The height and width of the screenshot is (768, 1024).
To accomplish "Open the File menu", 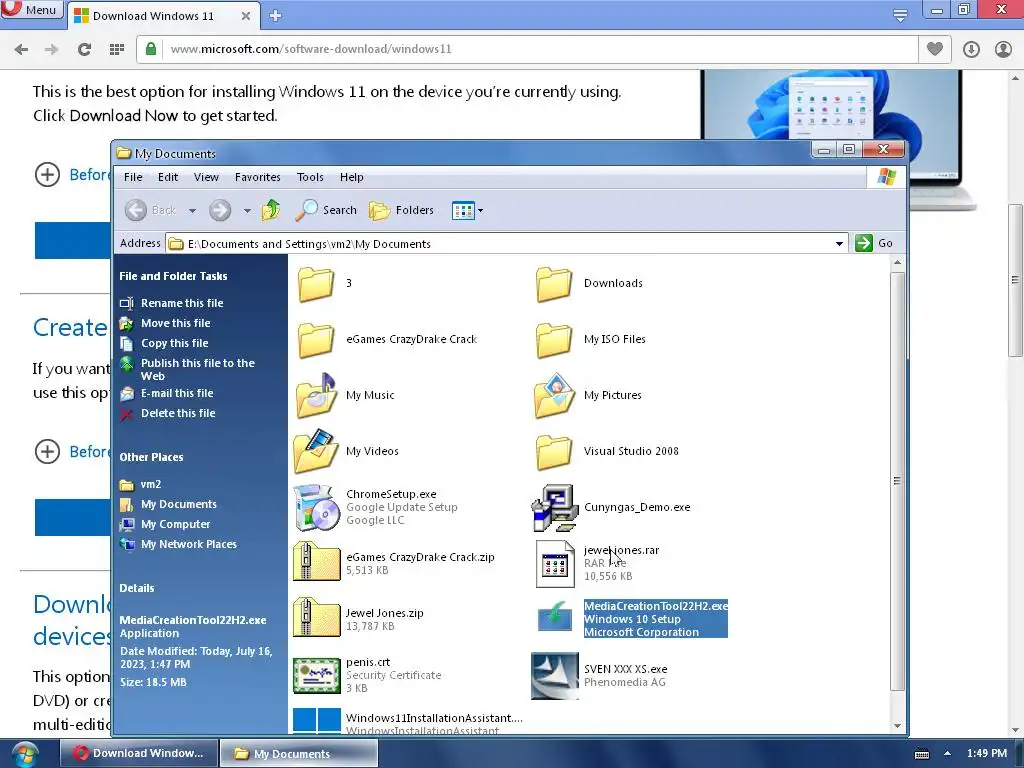I will (133, 177).
